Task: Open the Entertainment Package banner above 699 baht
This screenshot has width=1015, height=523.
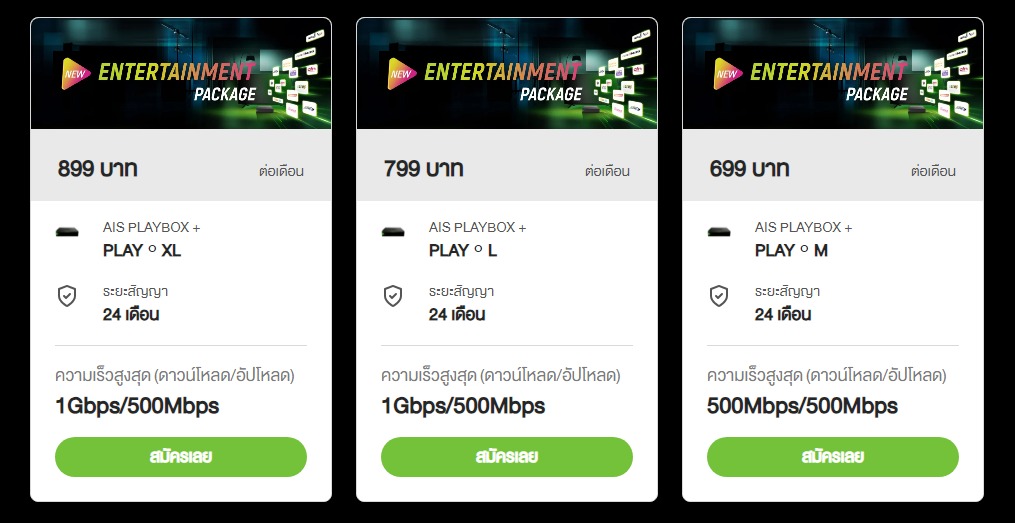Action: (832, 73)
